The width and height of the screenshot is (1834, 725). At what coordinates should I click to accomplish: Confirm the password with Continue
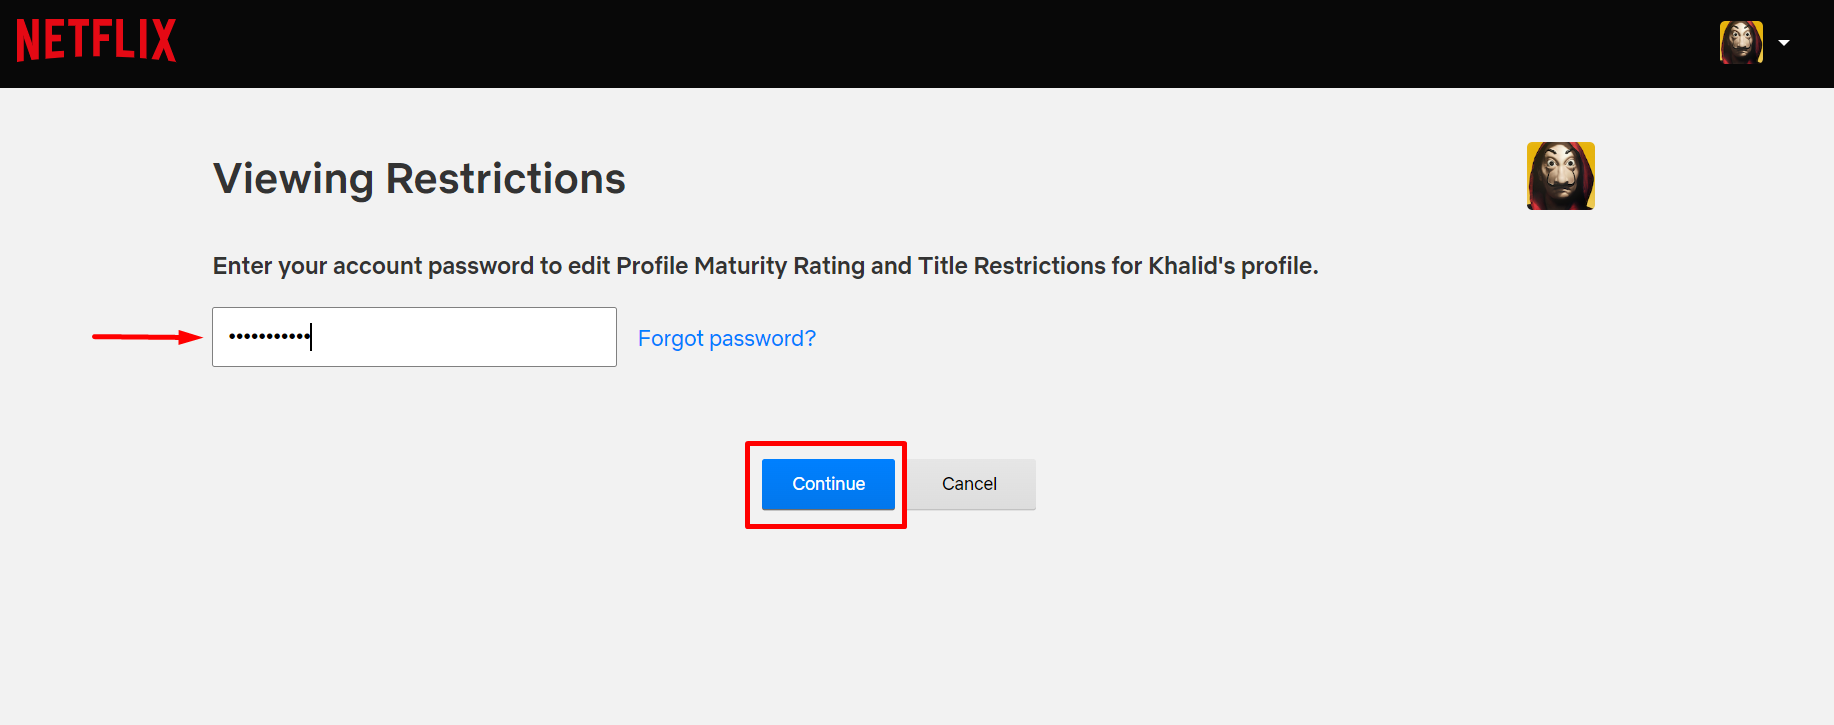click(827, 483)
